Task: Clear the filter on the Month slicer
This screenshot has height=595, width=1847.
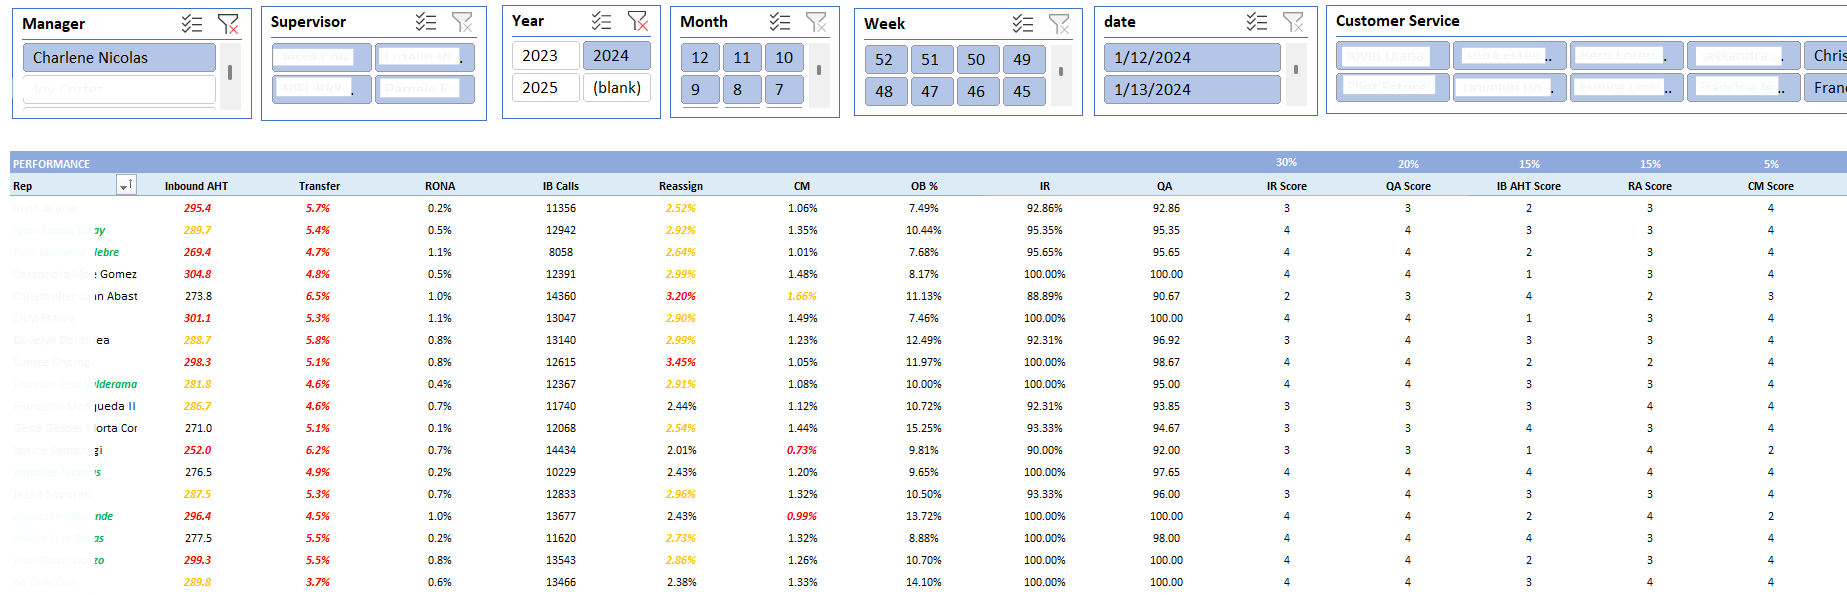Action: pyautogui.click(x=816, y=22)
